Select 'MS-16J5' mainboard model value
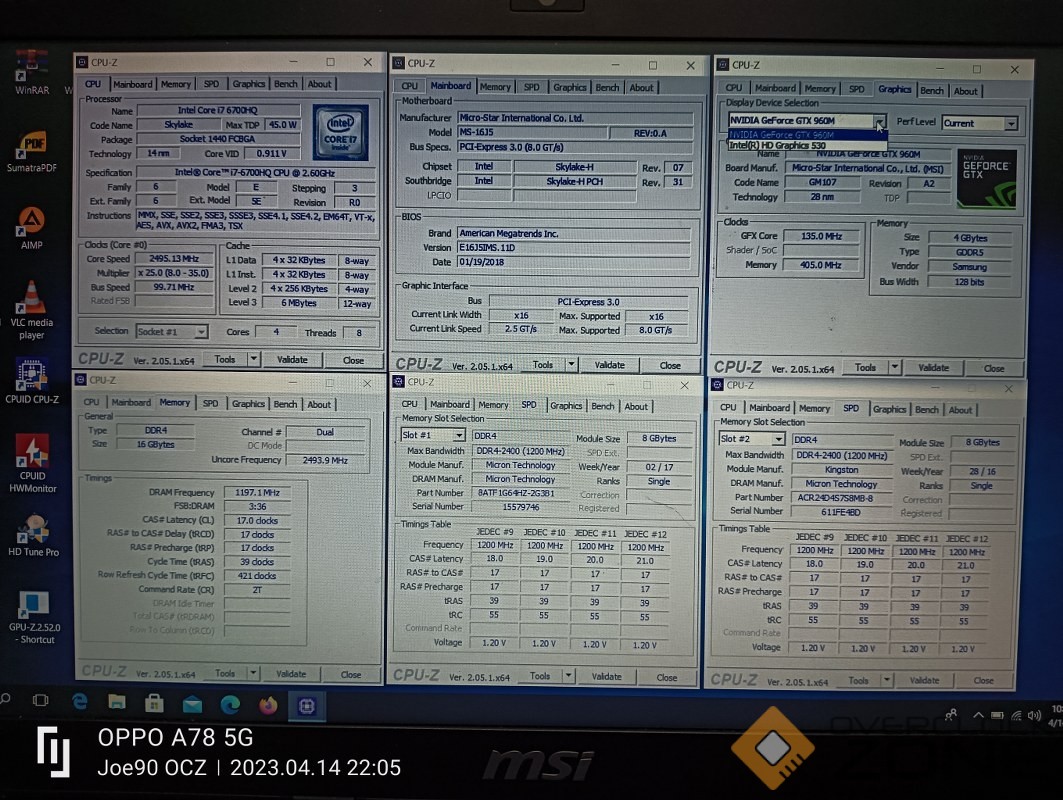1063x800 pixels. pyautogui.click(x=476, y=132)
